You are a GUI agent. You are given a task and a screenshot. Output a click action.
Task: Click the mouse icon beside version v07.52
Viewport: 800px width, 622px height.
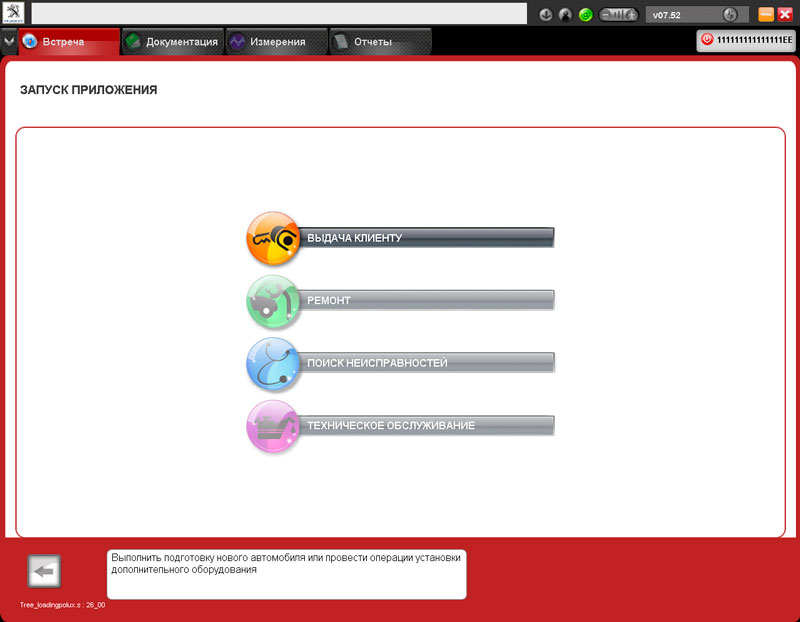[729, 15]
